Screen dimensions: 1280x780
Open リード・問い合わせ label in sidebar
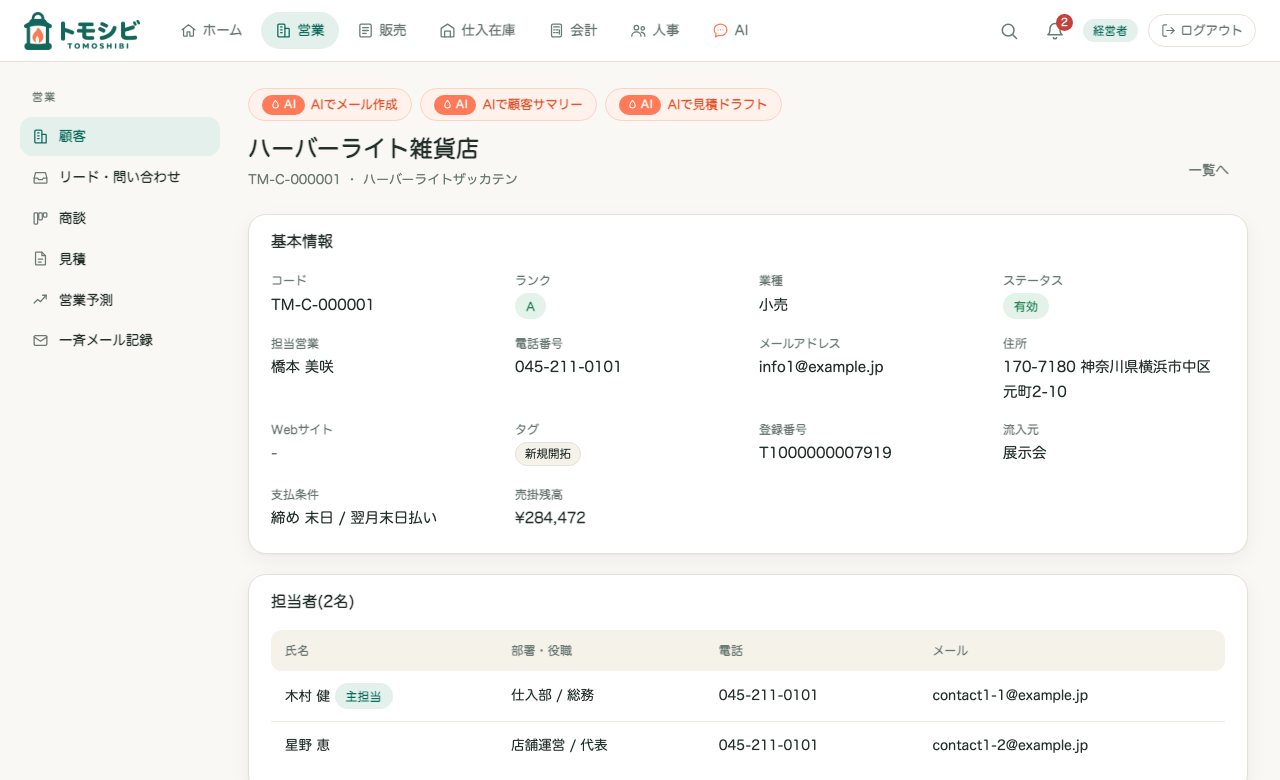click(x=120, y=177)
